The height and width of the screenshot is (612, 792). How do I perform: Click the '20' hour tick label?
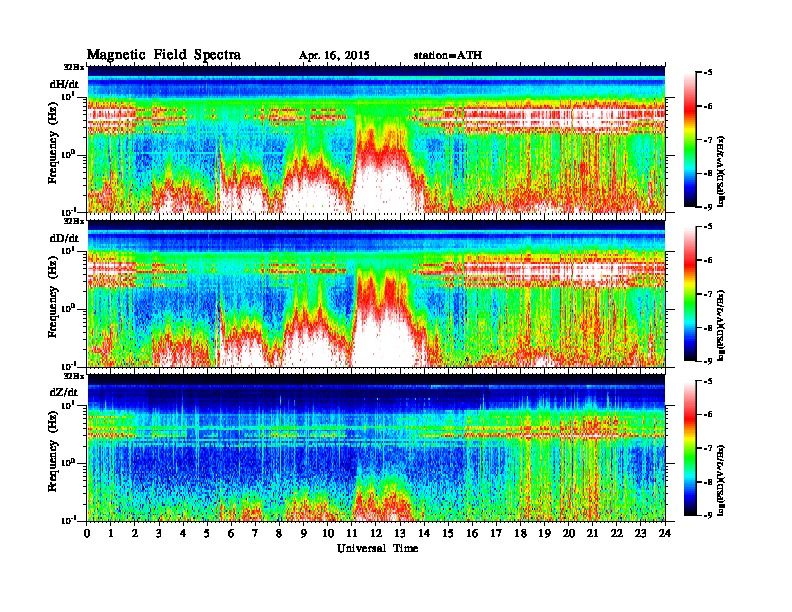(569, 534)
